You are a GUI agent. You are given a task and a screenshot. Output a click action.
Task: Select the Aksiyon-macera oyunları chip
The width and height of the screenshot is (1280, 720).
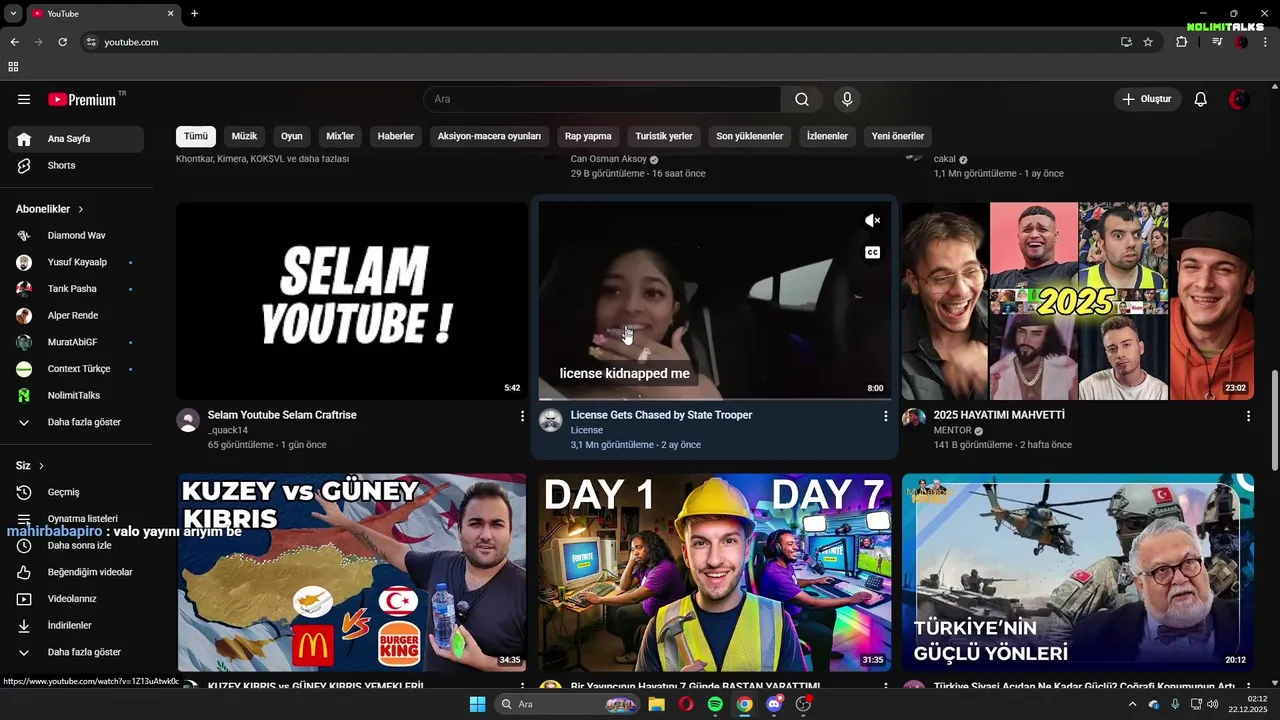coord(489,136)
